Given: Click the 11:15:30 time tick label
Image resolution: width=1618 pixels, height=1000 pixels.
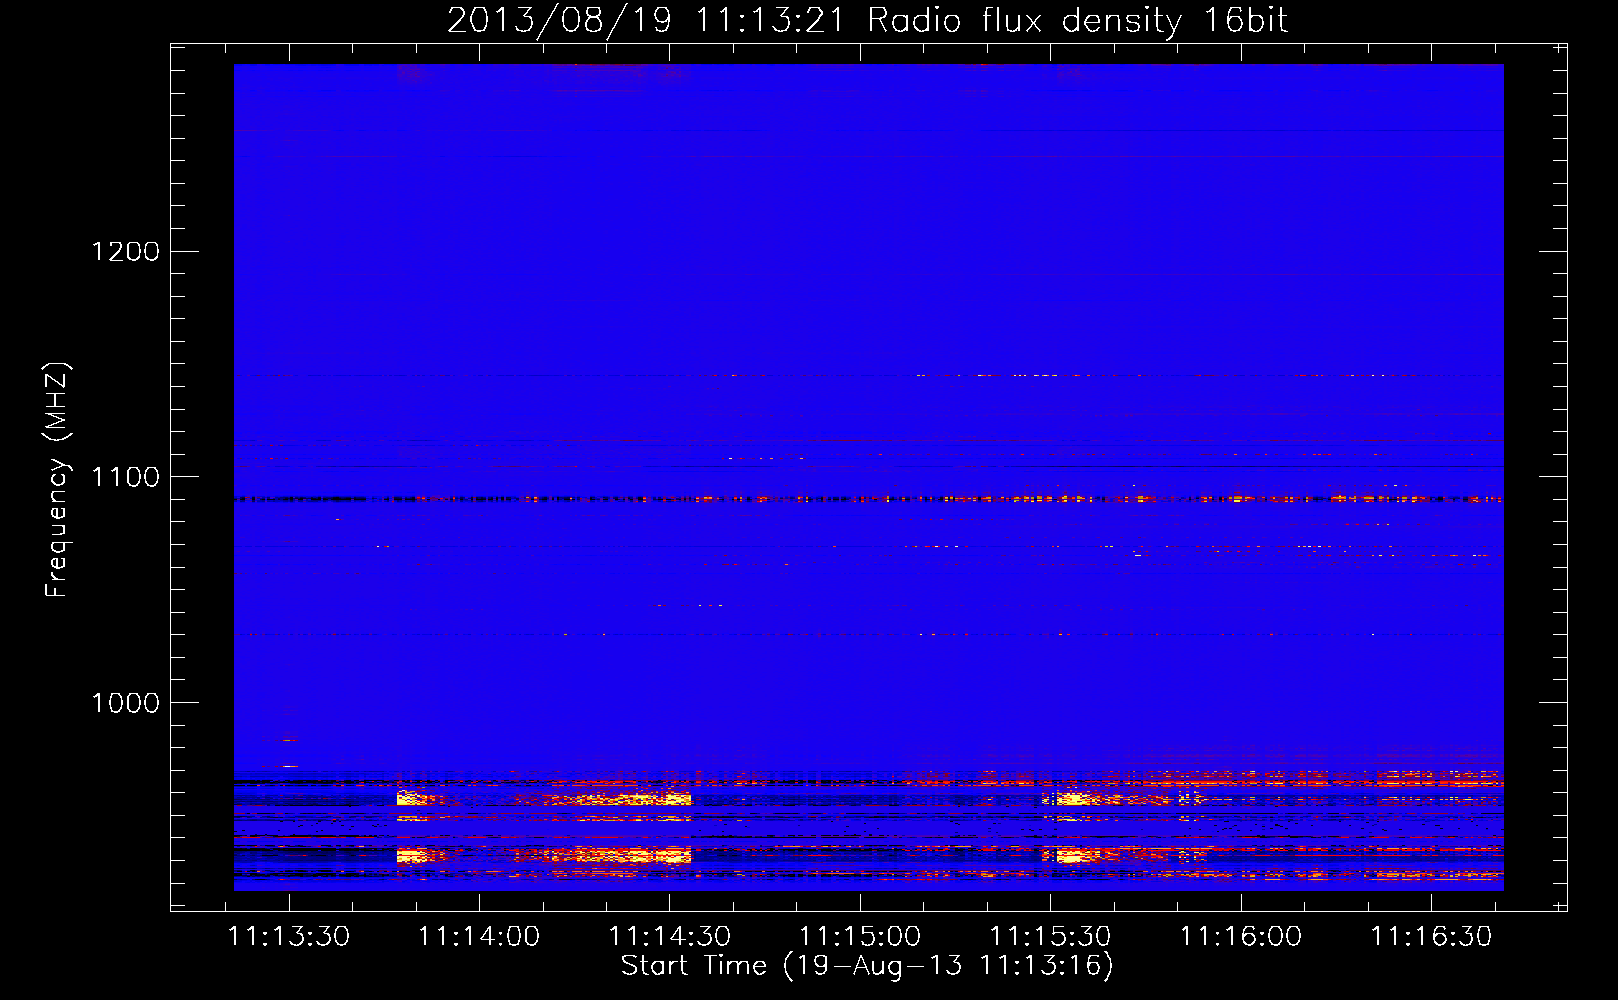Looking at the screenshot, I should pos(1050,937).
